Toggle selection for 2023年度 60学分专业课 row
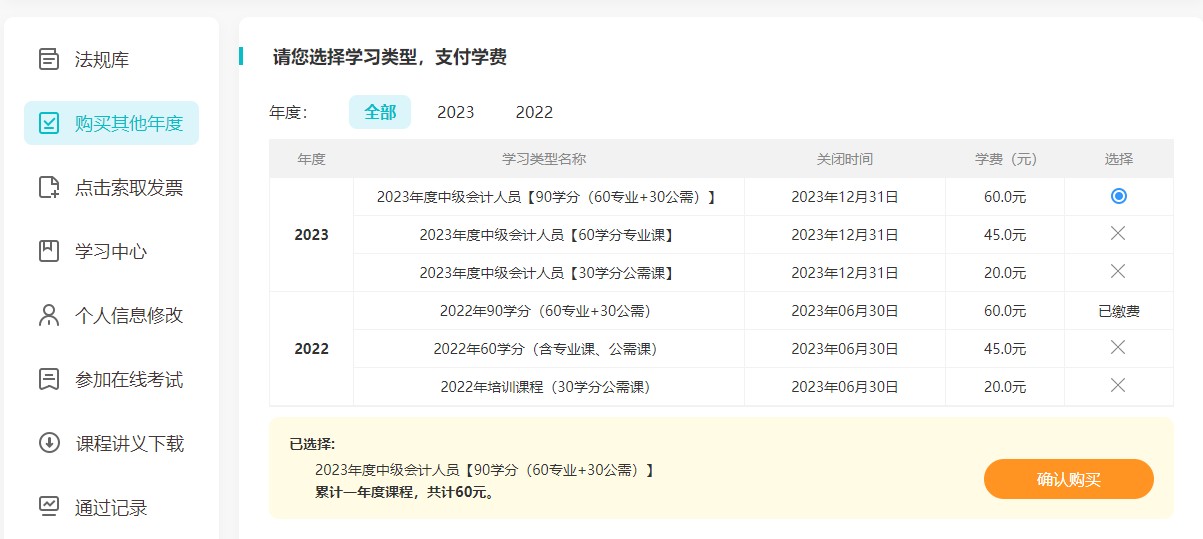The width and height of the screenshot is (1203, 539). (1118, 233)
